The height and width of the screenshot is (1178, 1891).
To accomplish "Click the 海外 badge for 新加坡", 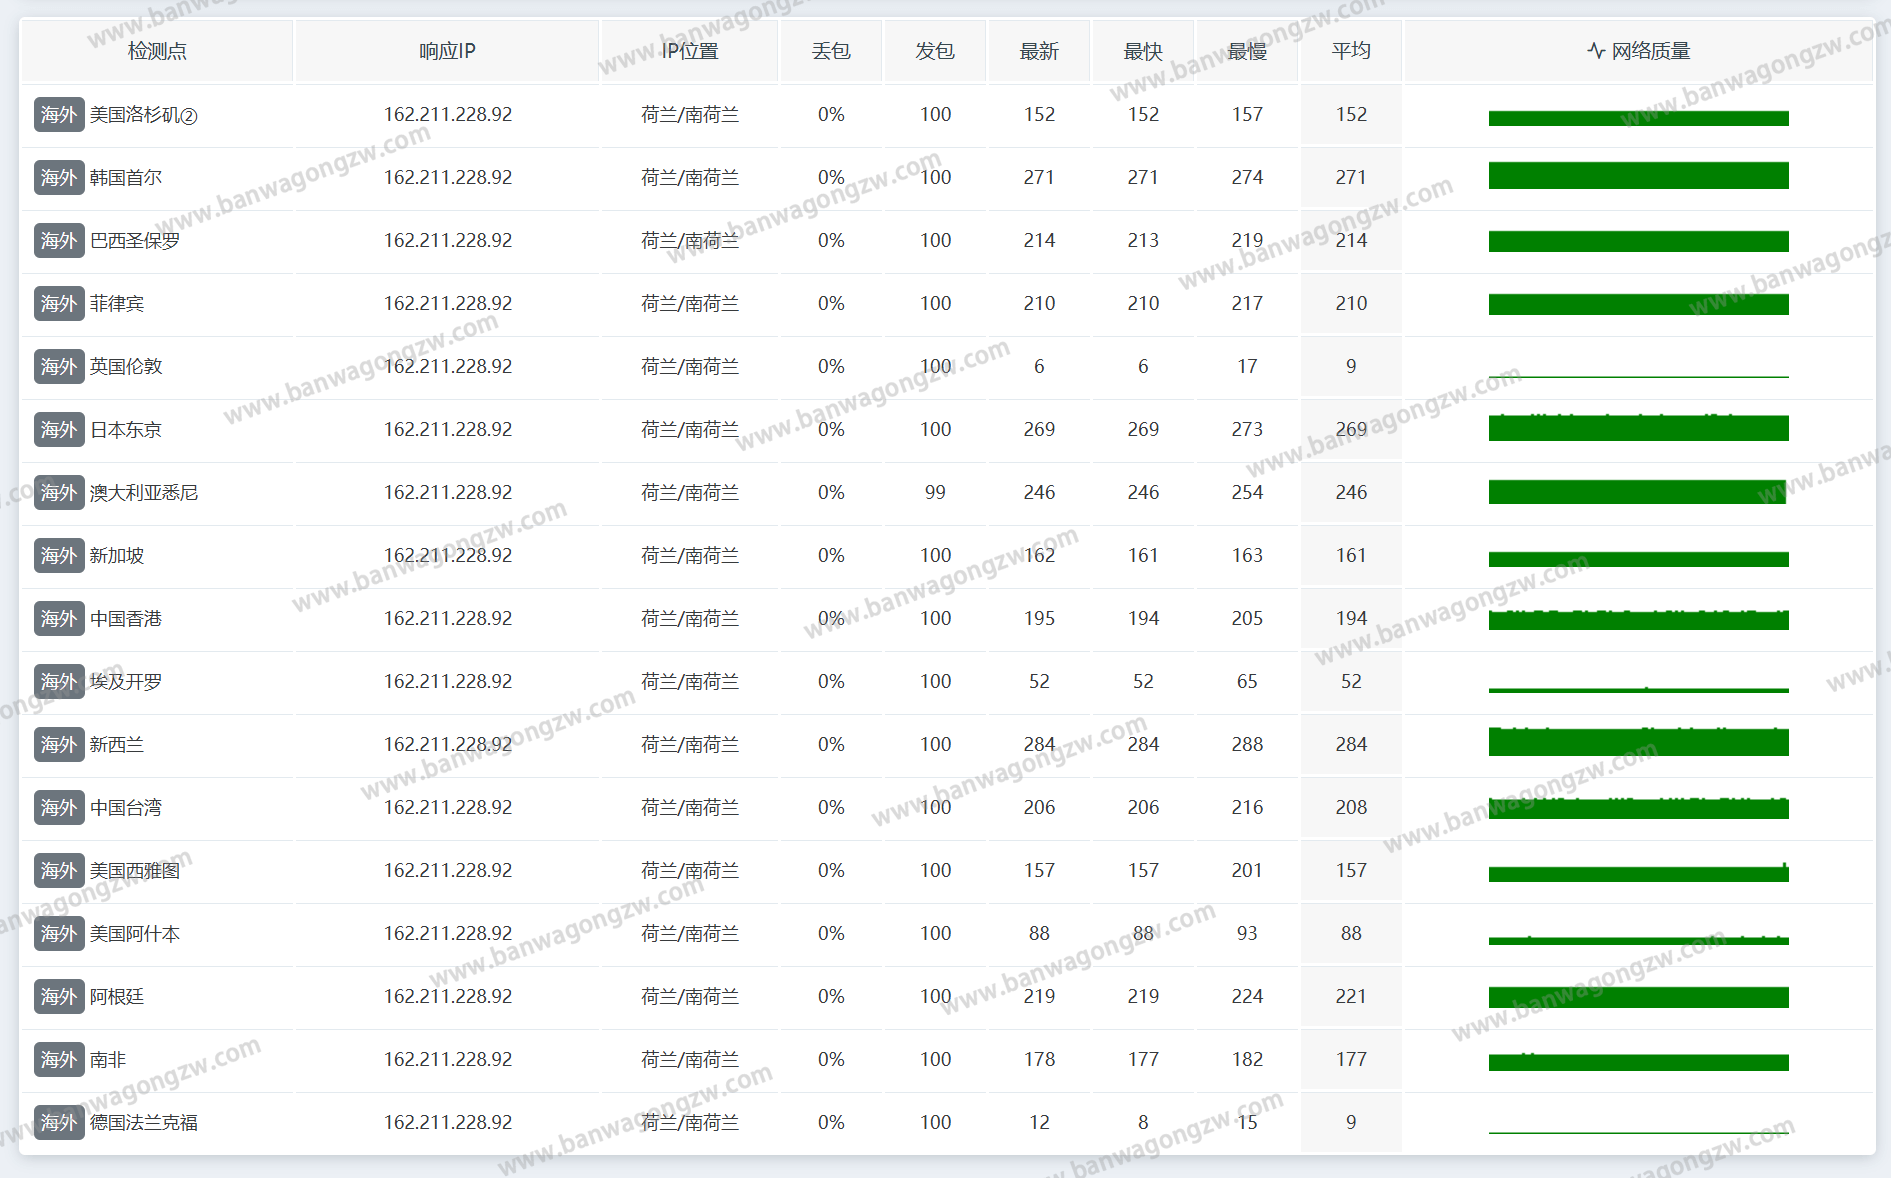I will [x=59, y=556].
